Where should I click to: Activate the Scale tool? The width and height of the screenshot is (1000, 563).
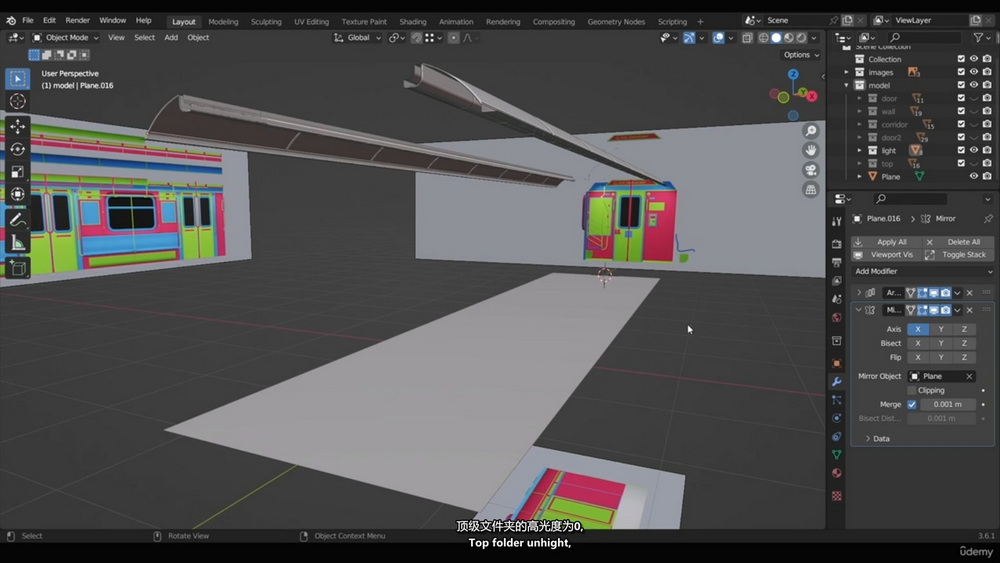click(x=17, y=172)
